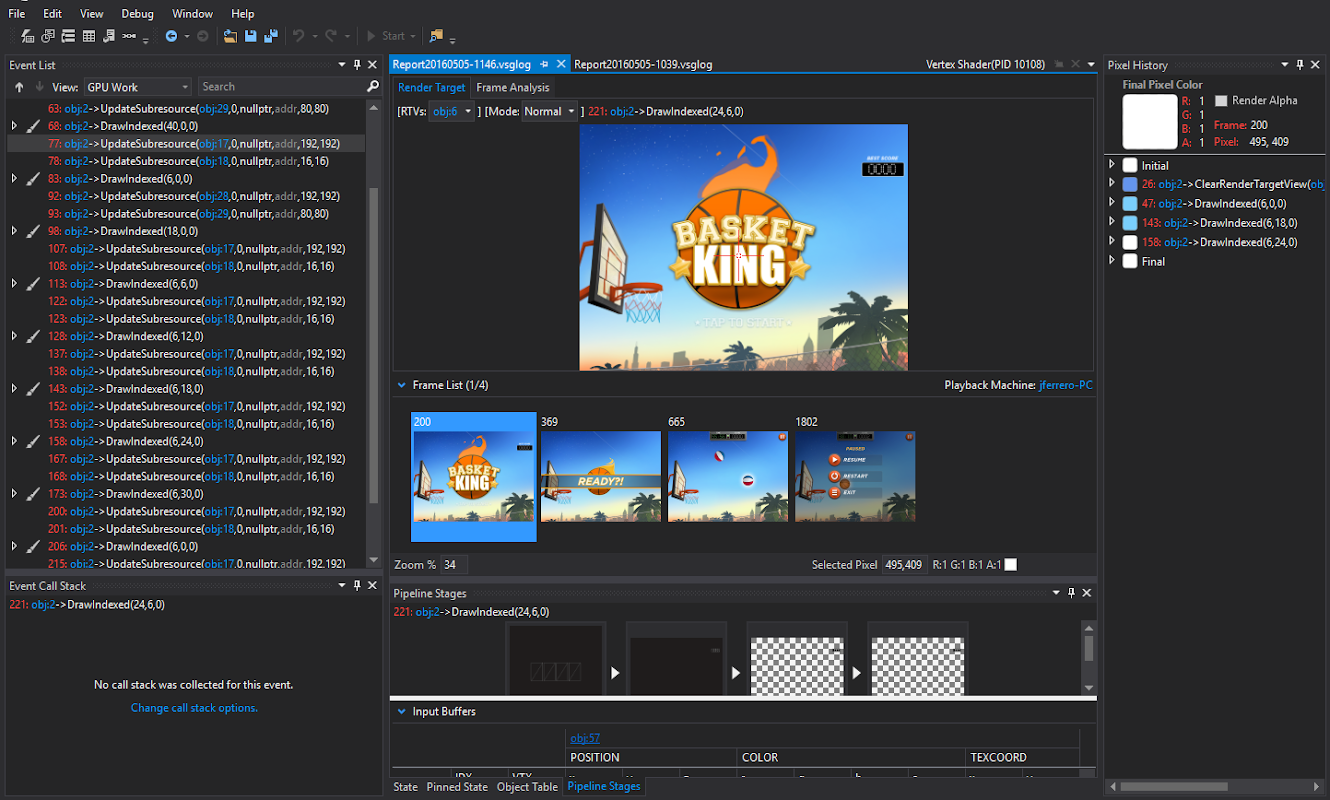1330x800 pixels.
Task: Click Change call stack options link
Action: (x=194, y=708)
